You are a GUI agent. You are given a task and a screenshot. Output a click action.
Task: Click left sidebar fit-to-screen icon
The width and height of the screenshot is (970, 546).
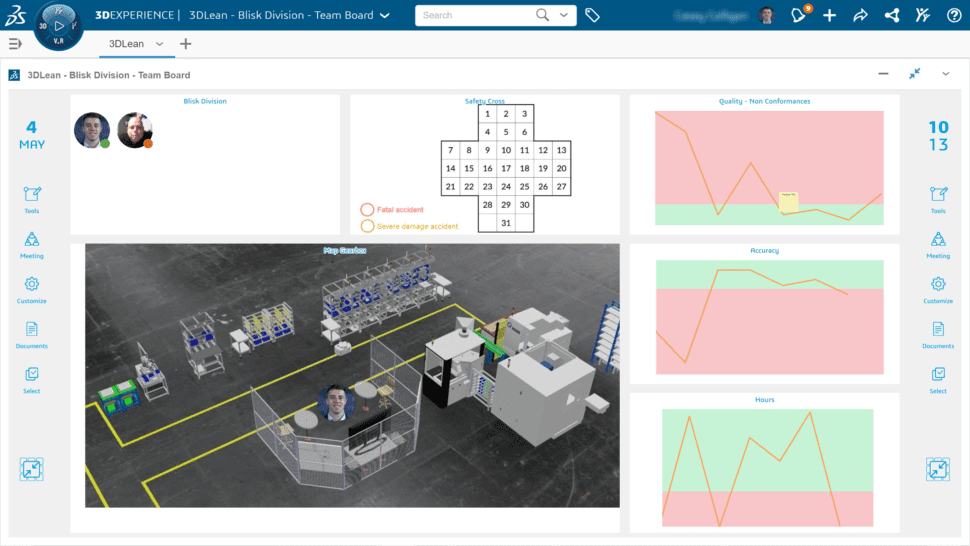click(32, 469)
